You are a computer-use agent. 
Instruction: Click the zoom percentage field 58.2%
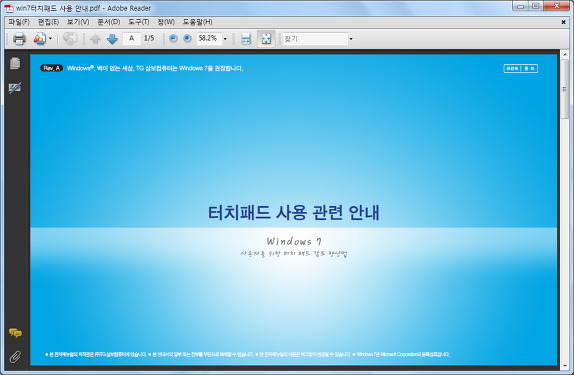pos(209,38)
